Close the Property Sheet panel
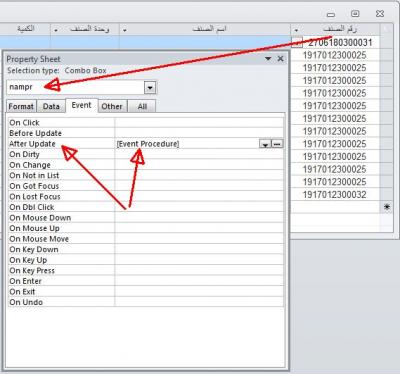 click(x=281, y=59)
